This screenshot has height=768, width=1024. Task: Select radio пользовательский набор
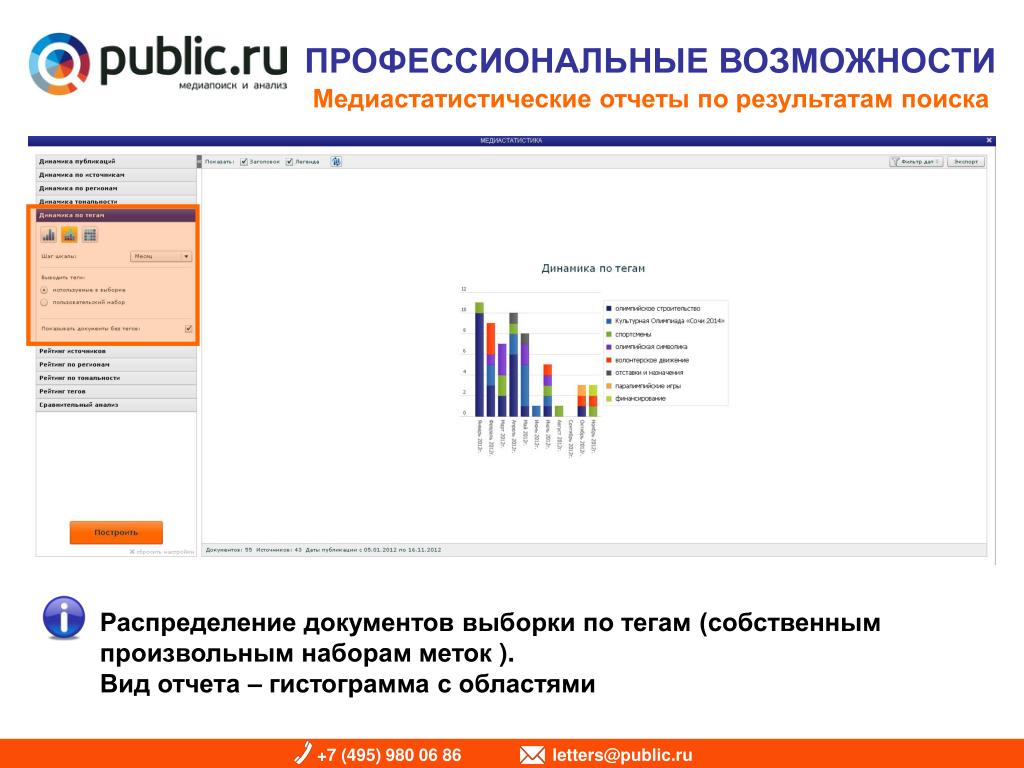coord(44,302)
